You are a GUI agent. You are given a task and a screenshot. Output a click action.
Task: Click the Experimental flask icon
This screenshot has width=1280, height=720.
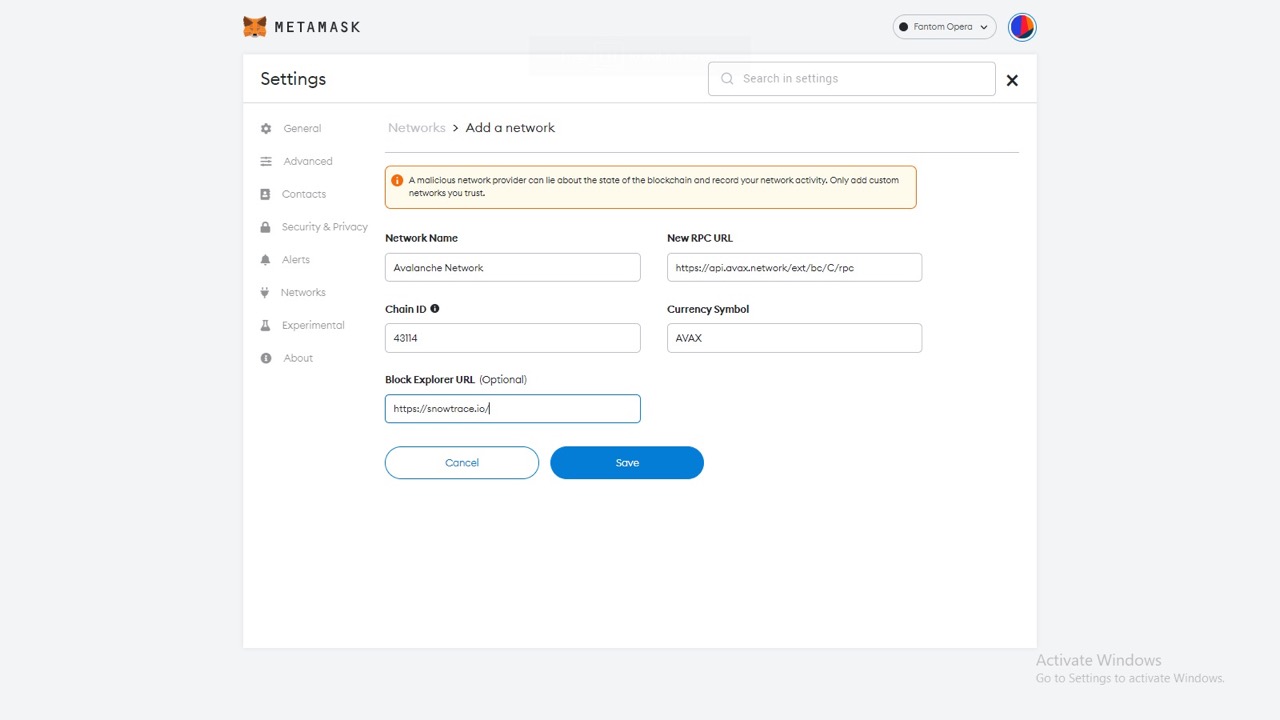click(265, 326)
